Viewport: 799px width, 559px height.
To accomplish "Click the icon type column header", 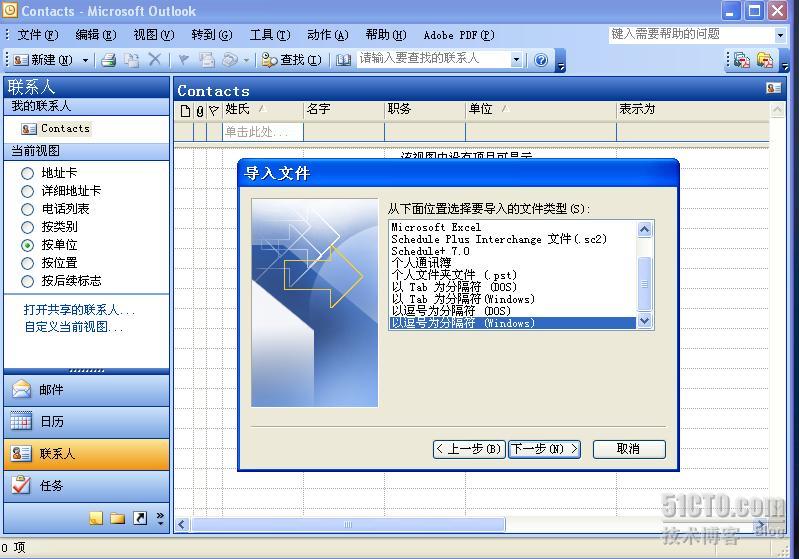I will 185,111.
